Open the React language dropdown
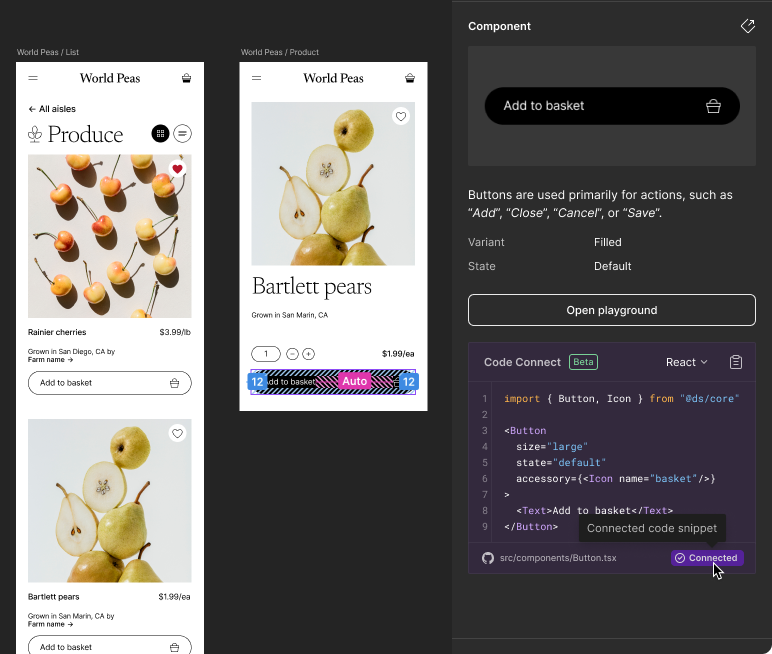 pos(686,362)
